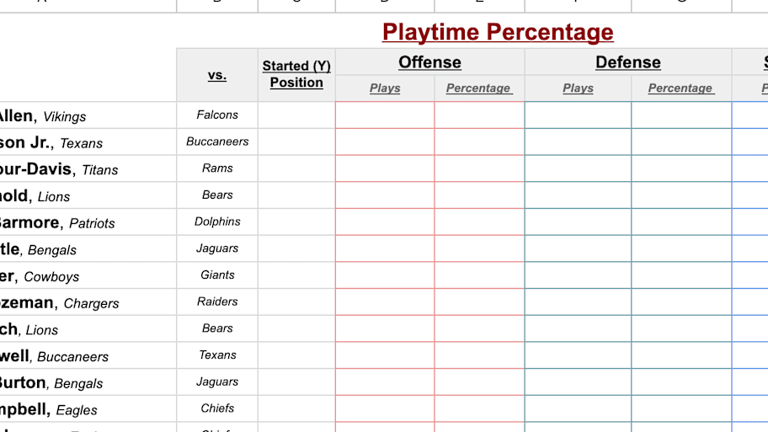Select the Giants opponent cell
768x432 pixels.
click(x=217, y=275)
